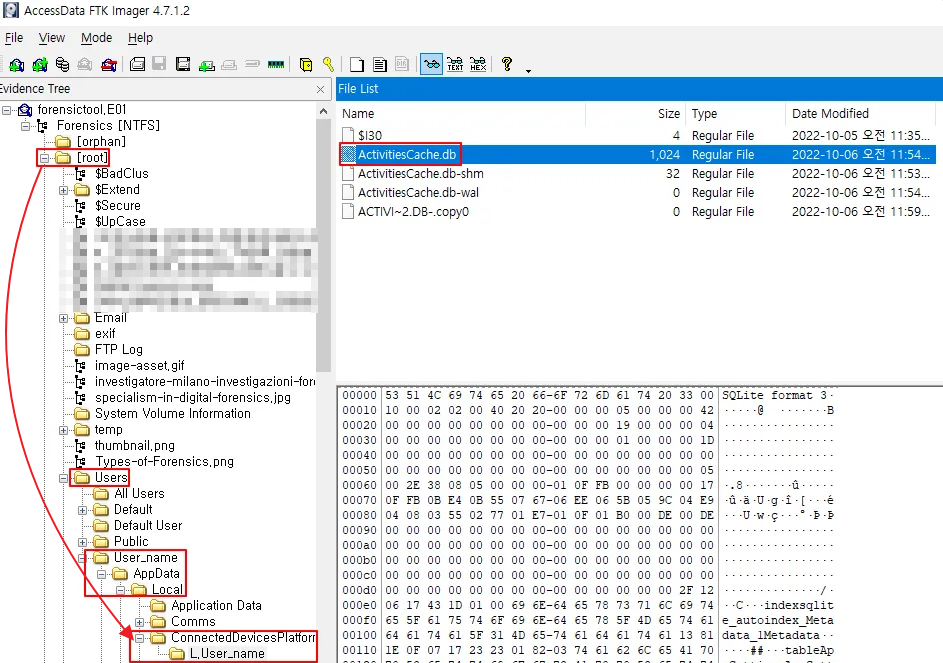This screenshot has height=663, width=943.
Task: Select the ActivitiesCache.db-shm file
Action: click(636, 174)
